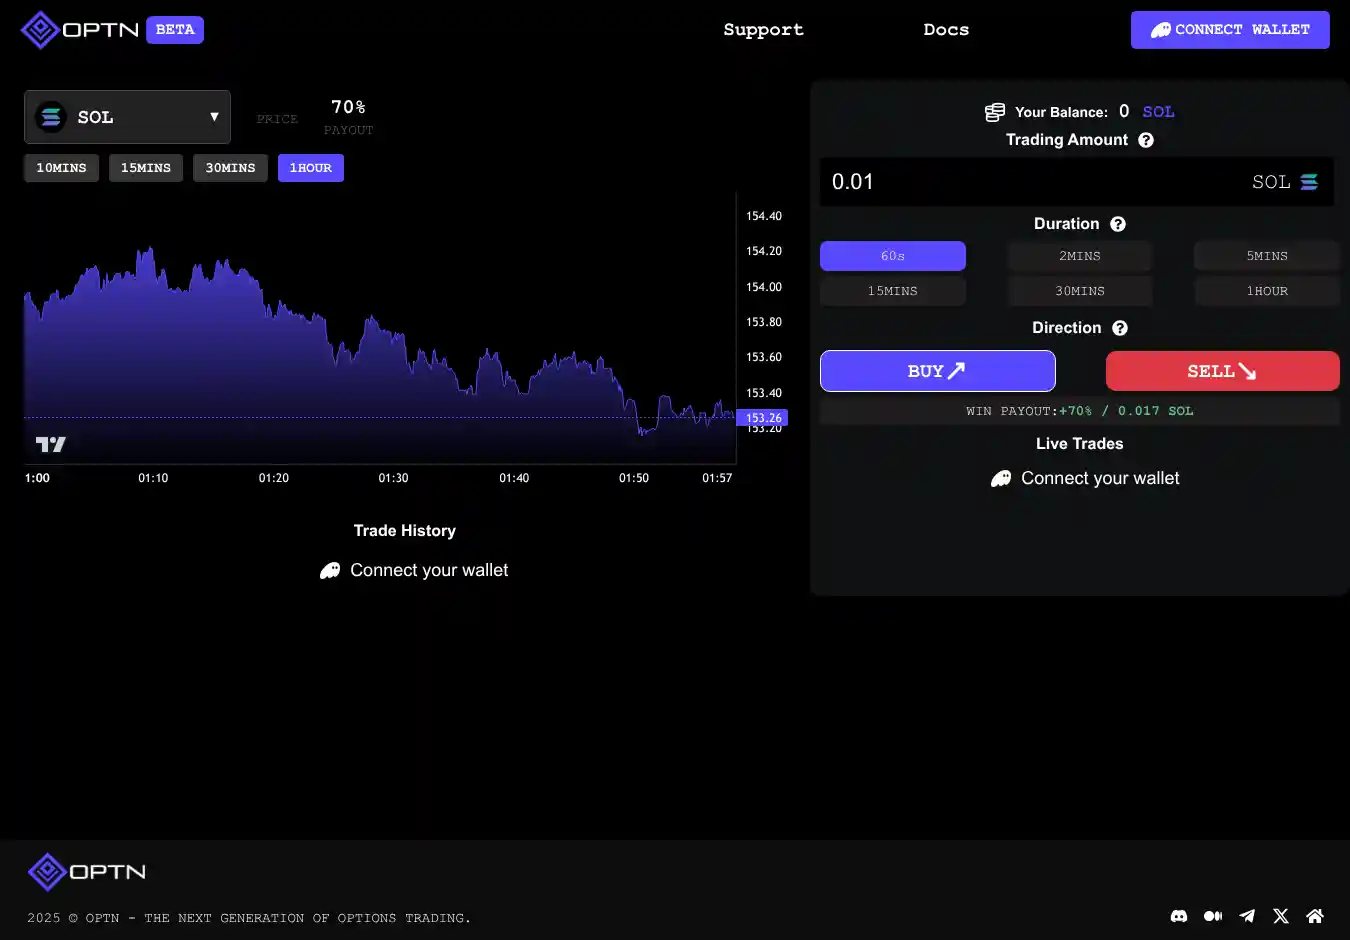The image size is (1350, 940).
Task: Choose the 30MINS trade duration option
Action: (x=1079, y=291)
